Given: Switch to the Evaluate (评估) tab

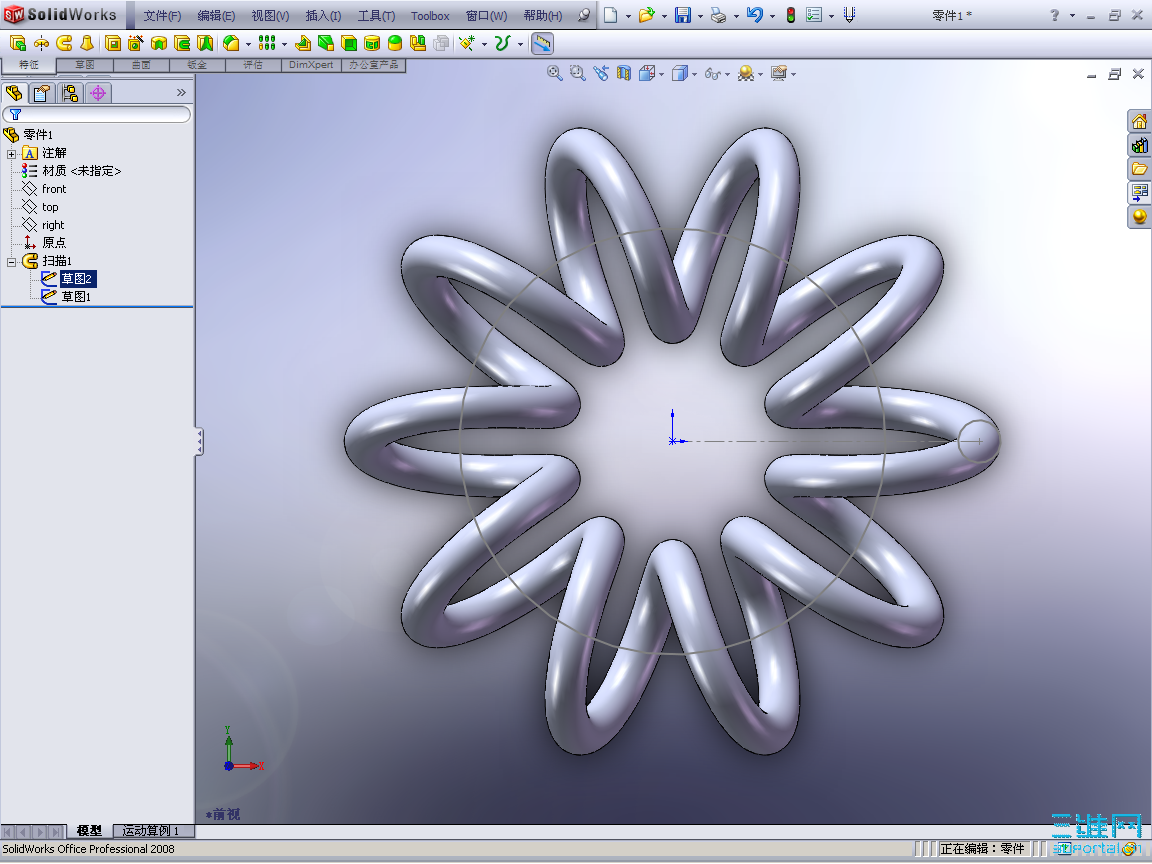Looking at the screenshot, I should click(253, 65).
